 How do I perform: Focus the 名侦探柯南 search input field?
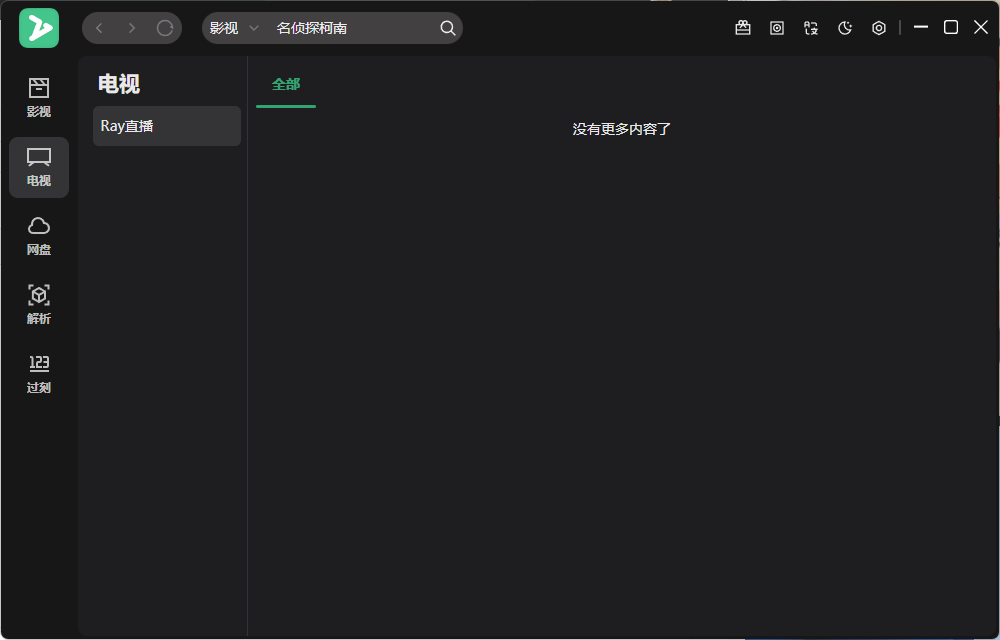tap(353, 28)
